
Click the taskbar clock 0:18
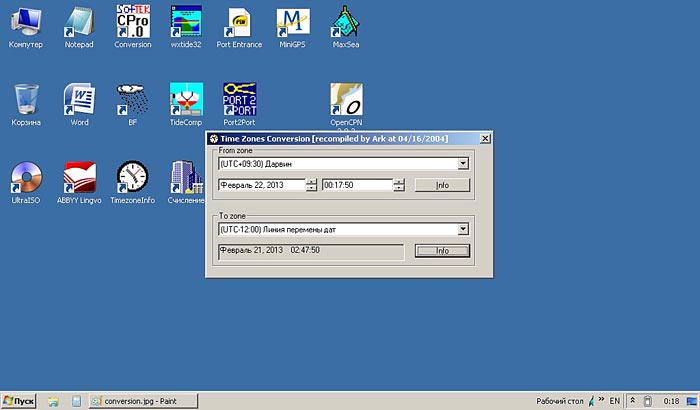click(671, 401)
